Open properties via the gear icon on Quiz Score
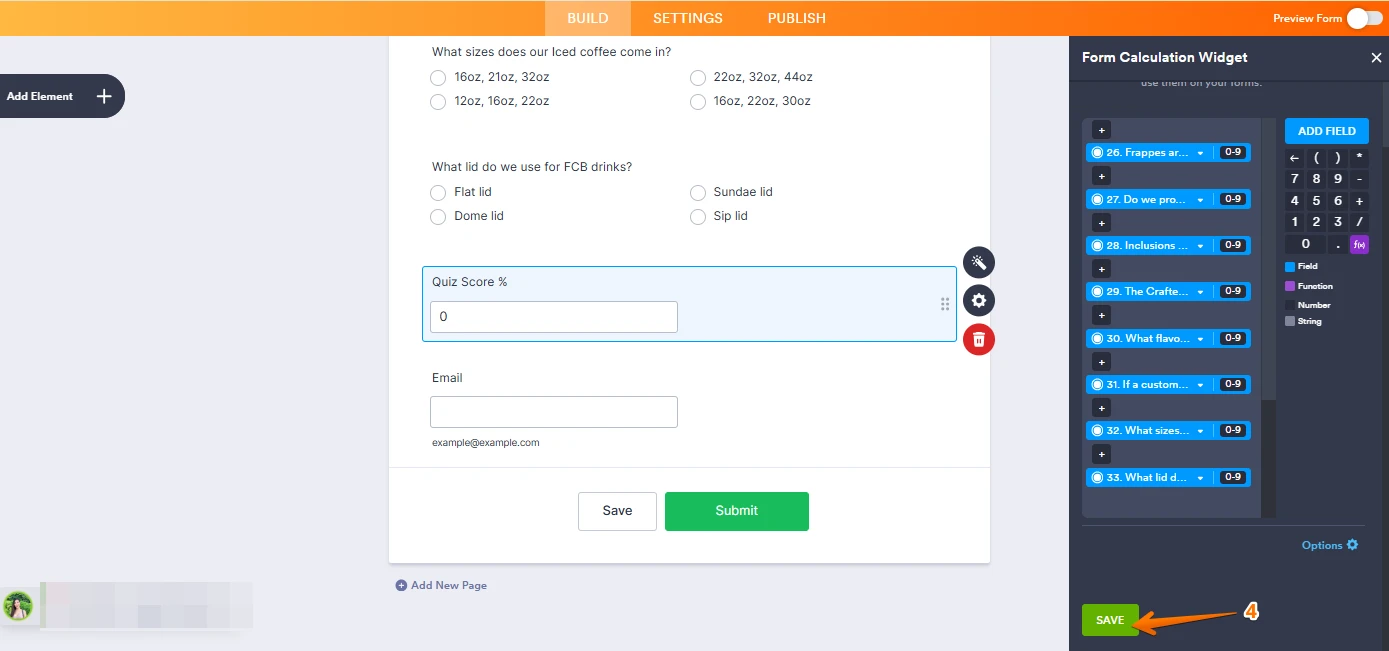Viewport: 1389px width, 651px height. click(978, 300)
